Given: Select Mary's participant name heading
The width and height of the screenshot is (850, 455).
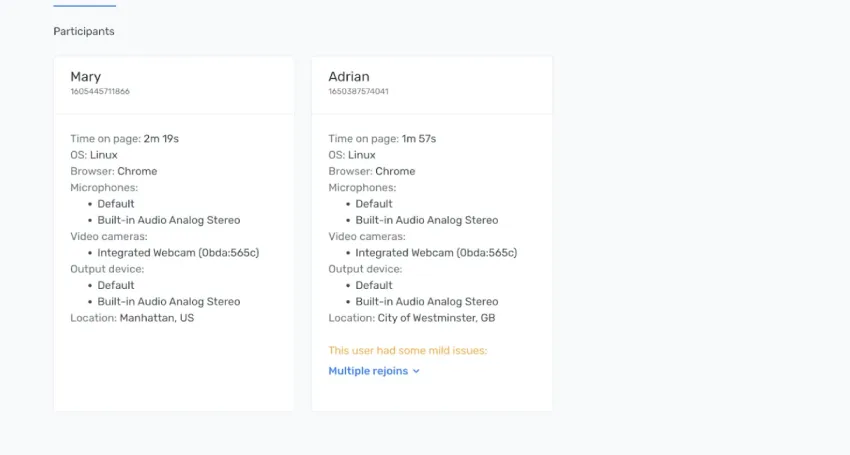Looking at the screenshot, I should click(x=85, y=77).
